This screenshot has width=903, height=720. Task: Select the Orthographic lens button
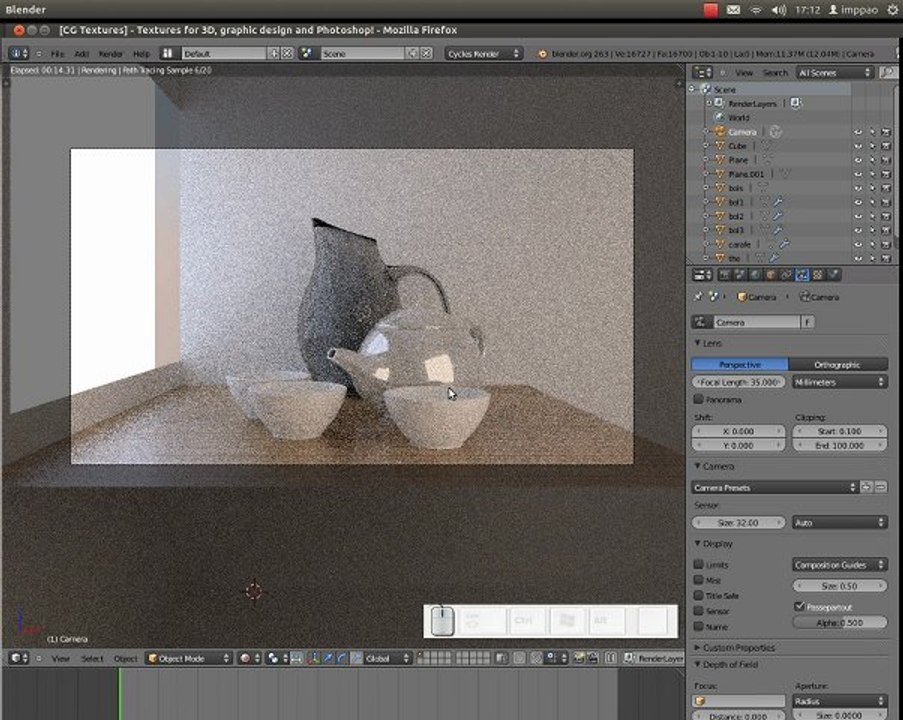click(x=838, y=365)
